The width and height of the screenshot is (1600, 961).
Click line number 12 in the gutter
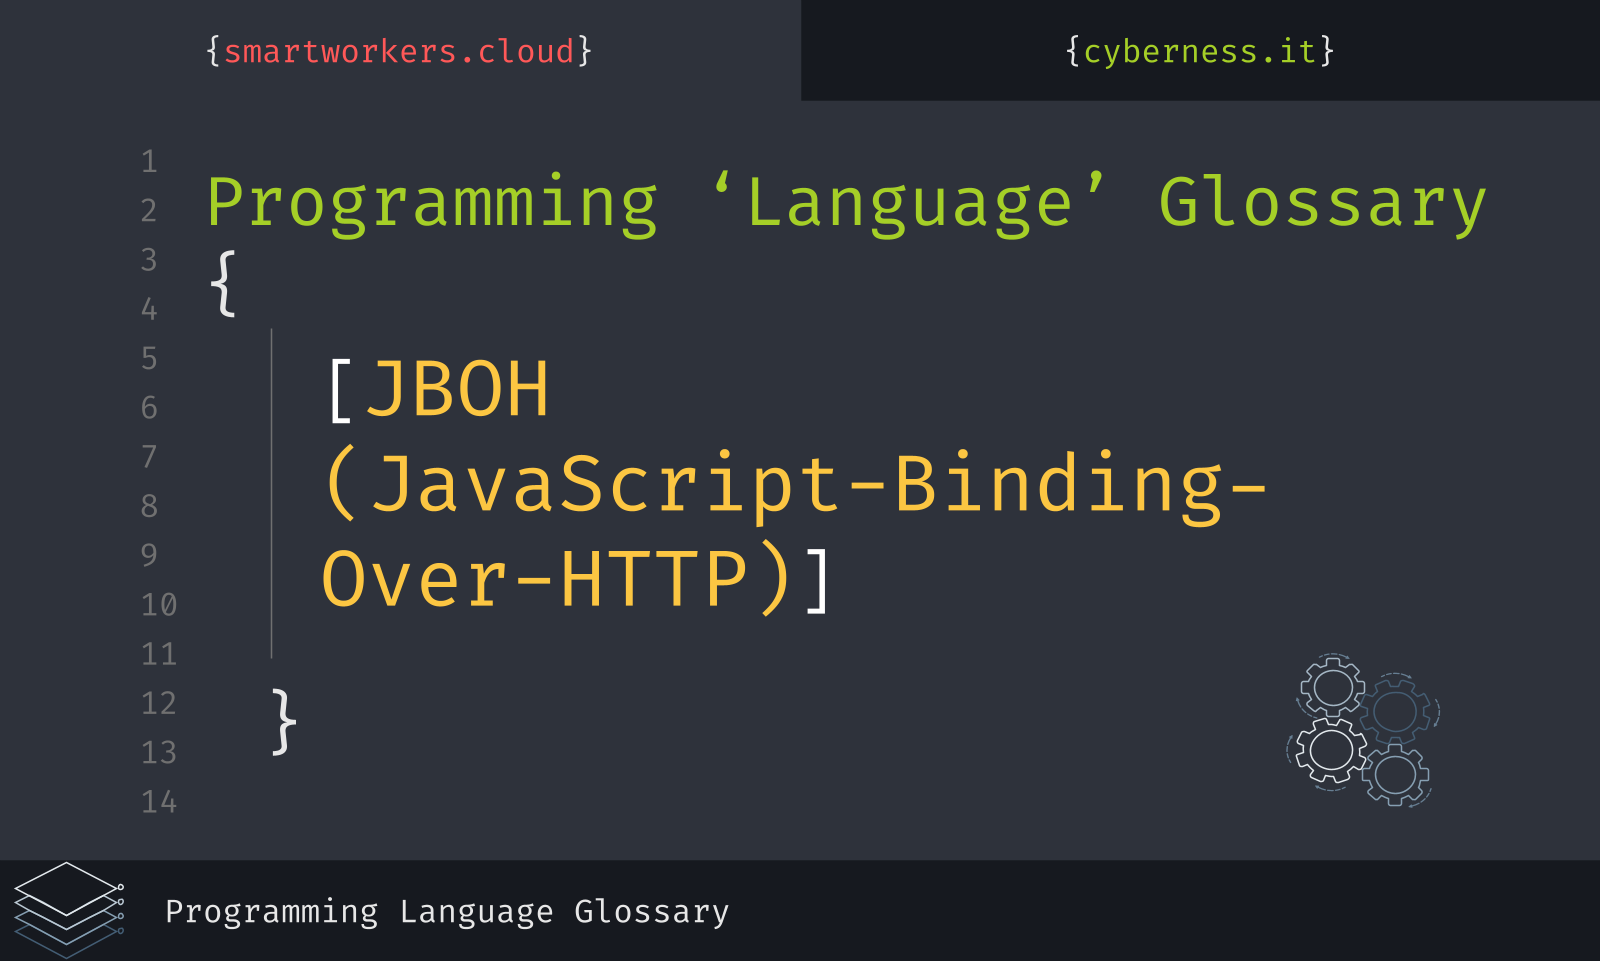click(159, 703)
